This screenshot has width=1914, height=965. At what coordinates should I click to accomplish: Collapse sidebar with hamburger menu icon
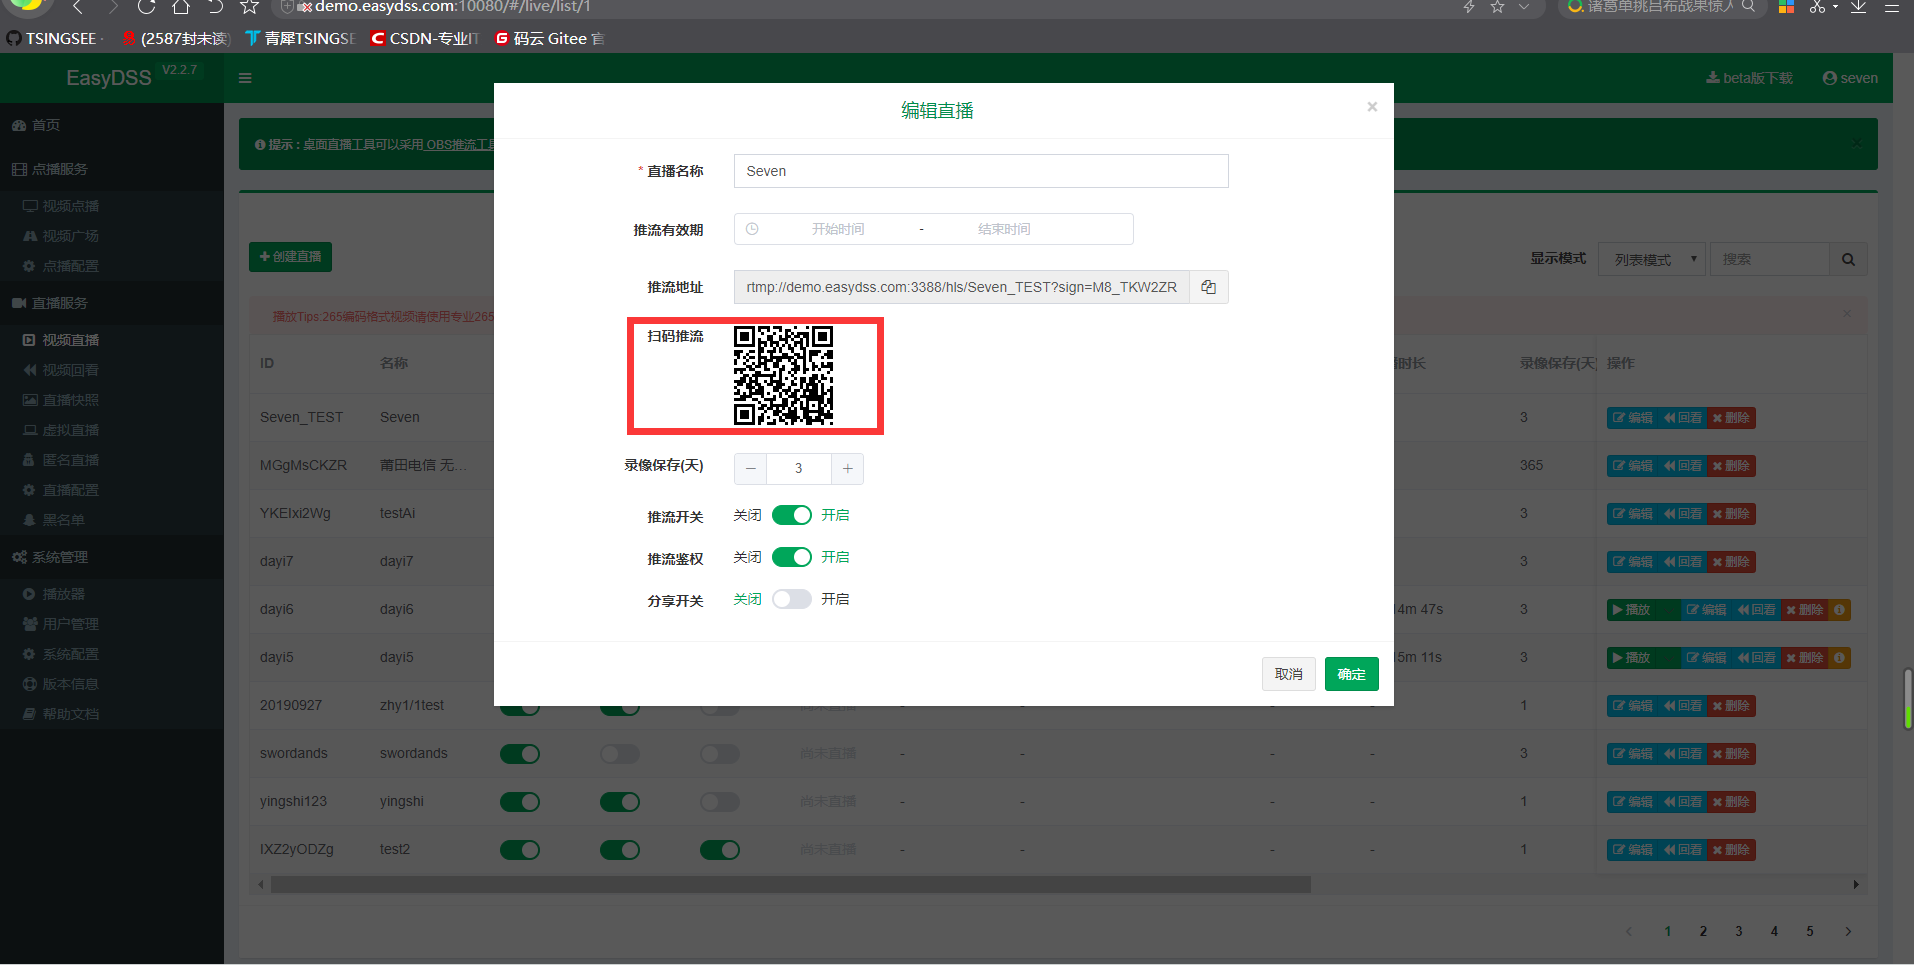[x=245, y=78]
